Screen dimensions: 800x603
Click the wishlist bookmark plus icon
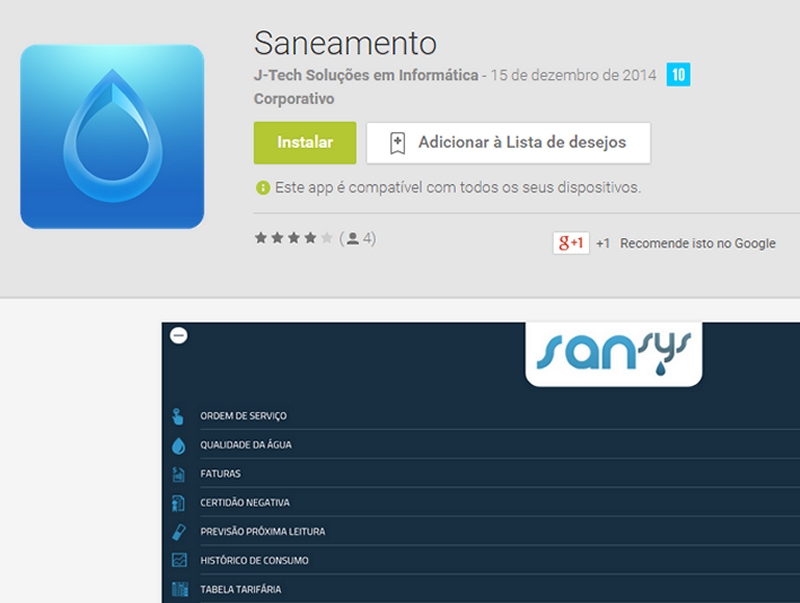tap(397, 143)
